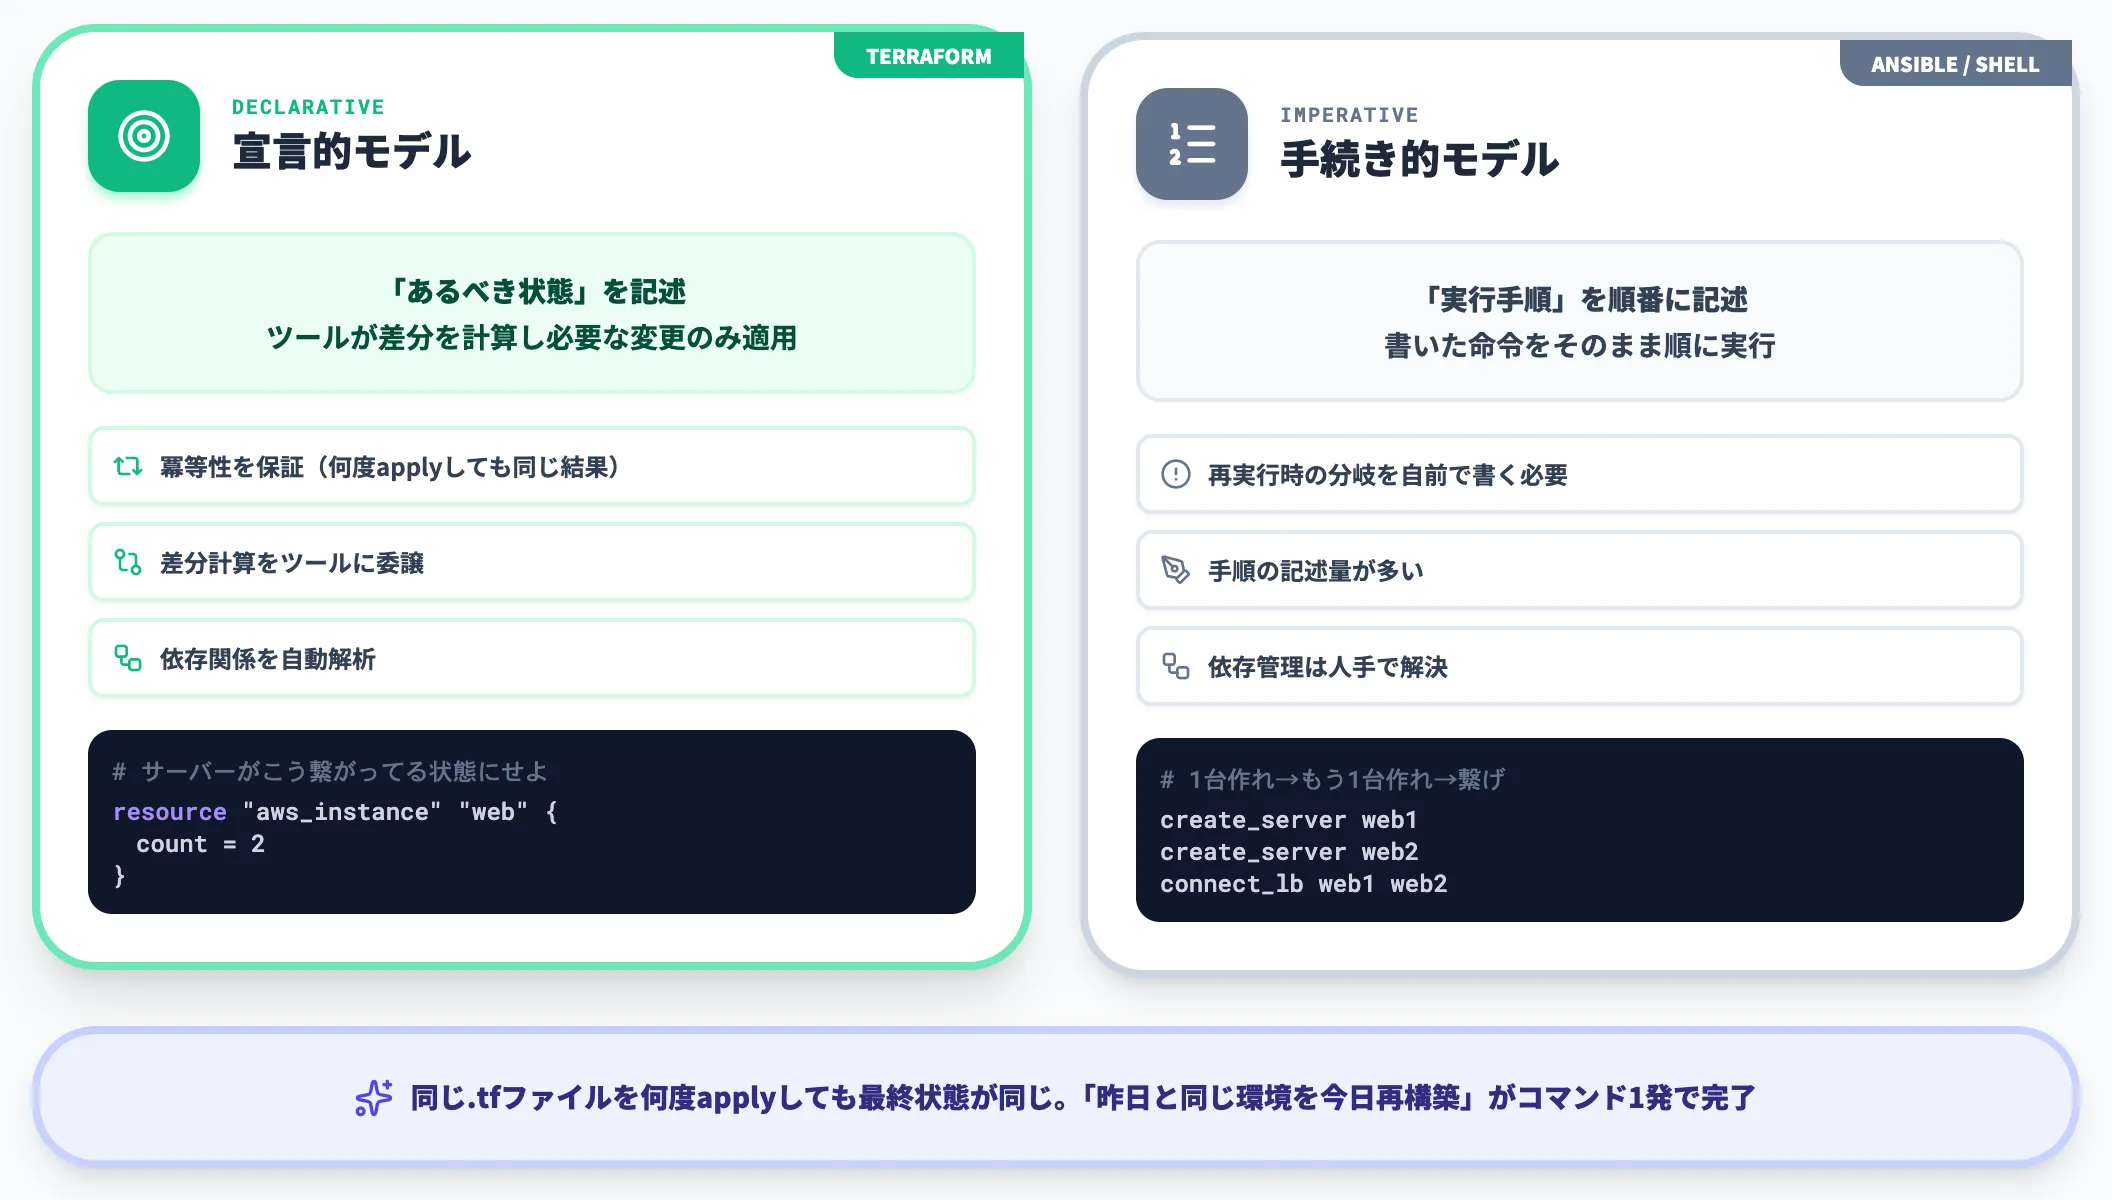Click the pull-request icon beside 差分計算をツールに委譲
This screenshot has height=1200, width=2112.
pyautogui.click(x=128, y=562)
